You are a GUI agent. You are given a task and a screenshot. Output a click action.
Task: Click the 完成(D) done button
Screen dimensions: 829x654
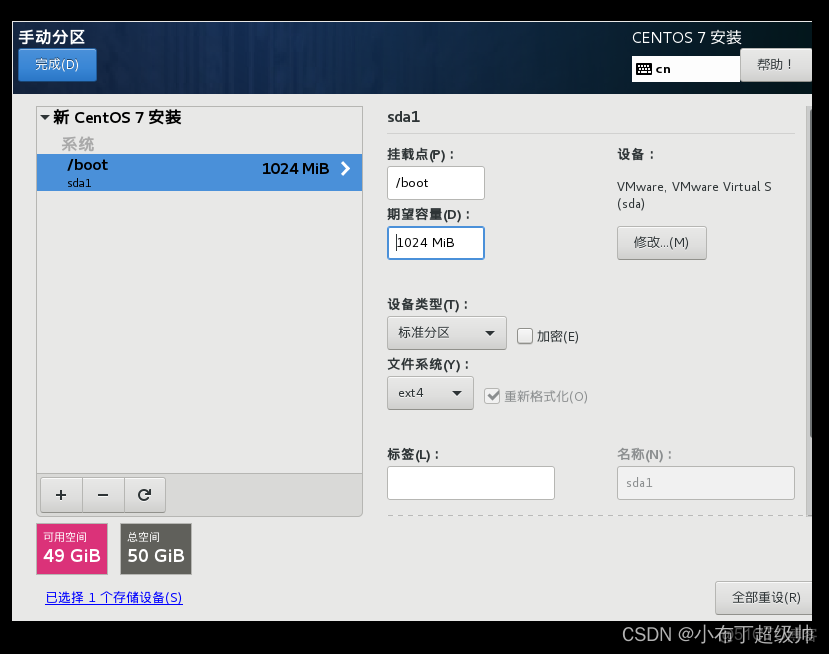[57, 64]
